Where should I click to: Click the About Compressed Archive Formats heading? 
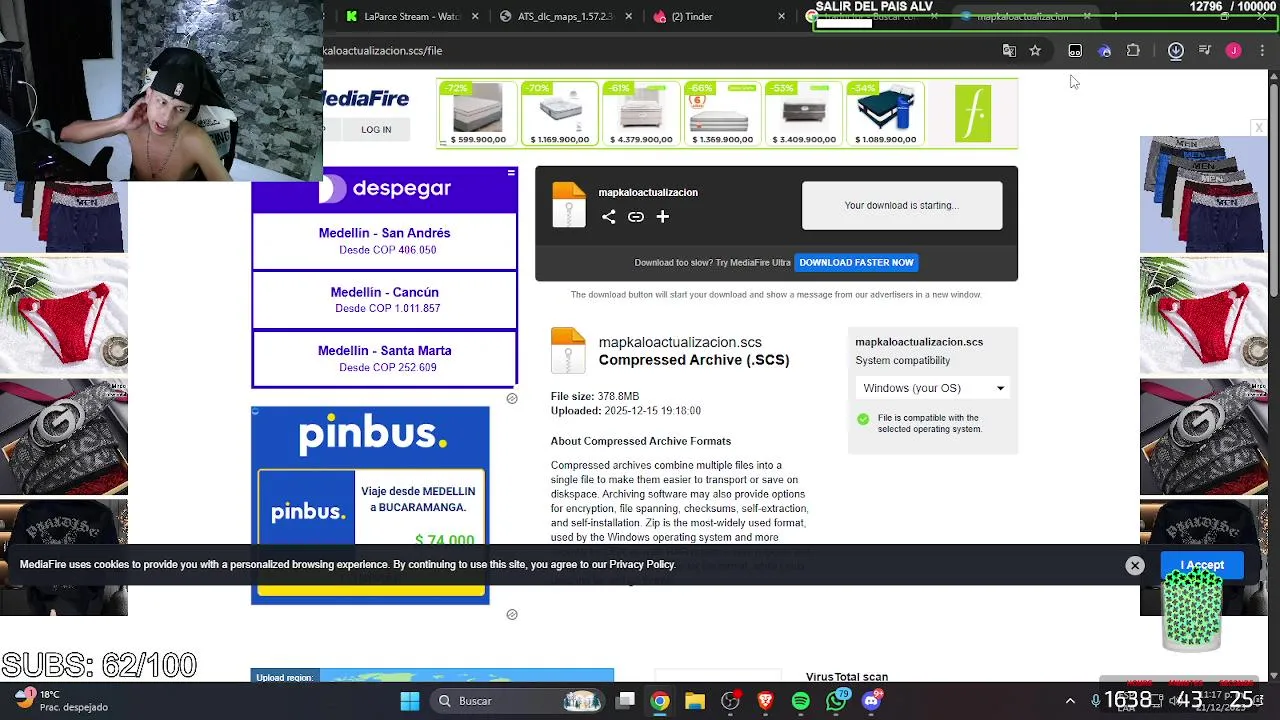(641, 441)
